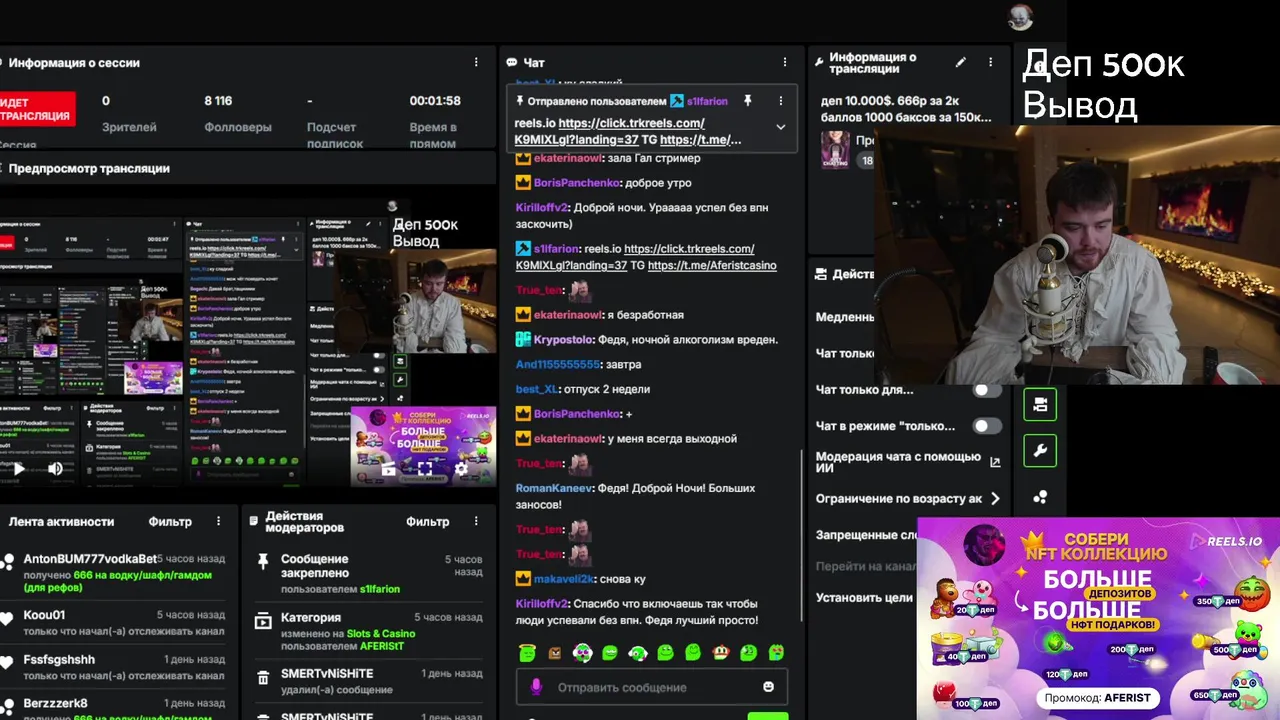The width and height of the screenshot is (1280, 720).
Task: Click the profile avatar at top right
Action: pos(1020,17)
